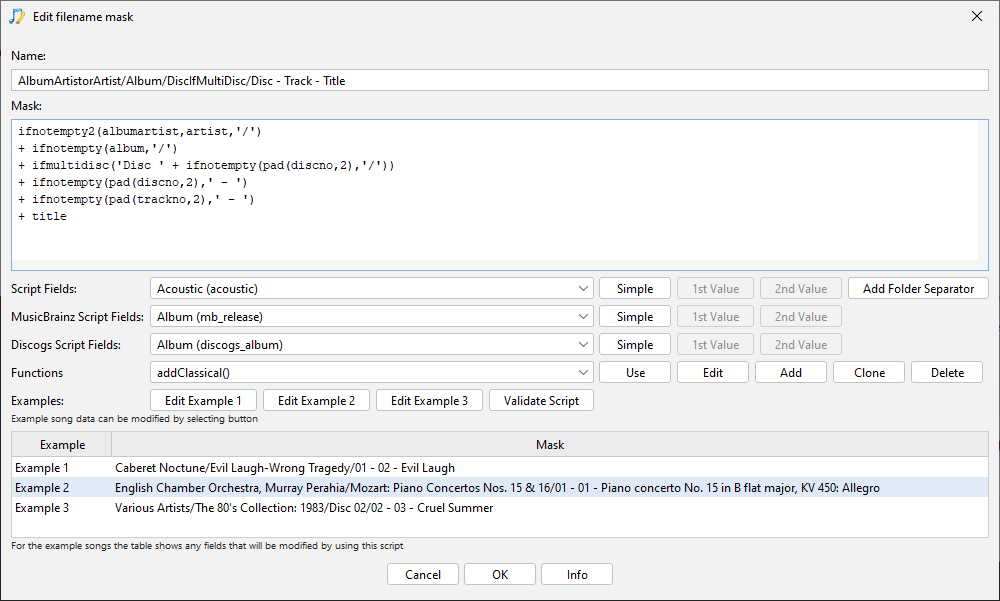This screenshot has width=1000, height=601.
Task: Click 1st Value button in MusicBrainz row
Action: [x=716, y=316]
